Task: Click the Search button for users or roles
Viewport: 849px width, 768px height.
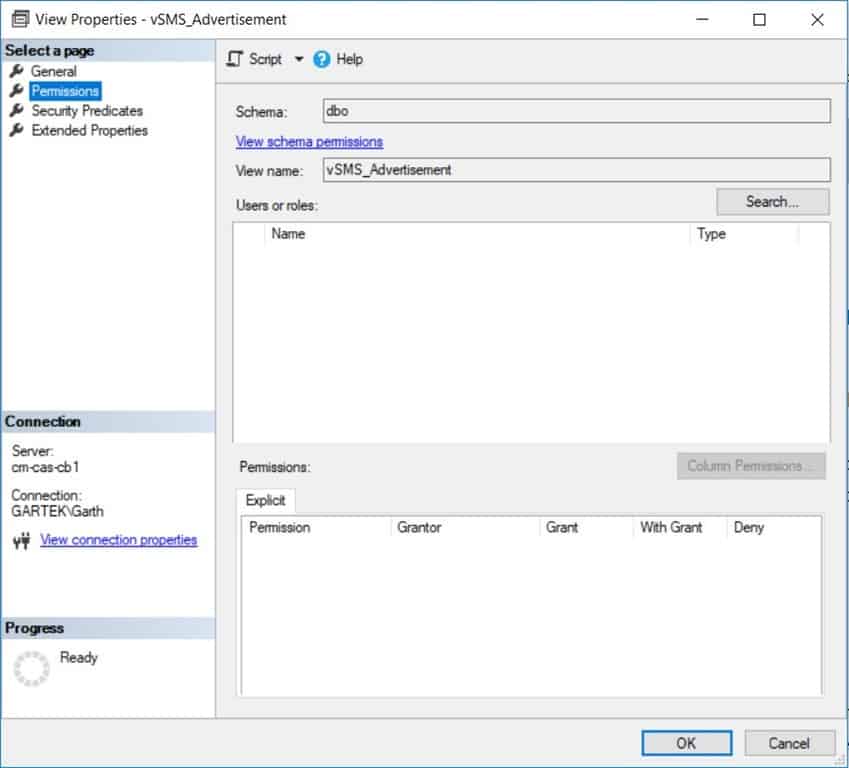Action: [772, 201]
